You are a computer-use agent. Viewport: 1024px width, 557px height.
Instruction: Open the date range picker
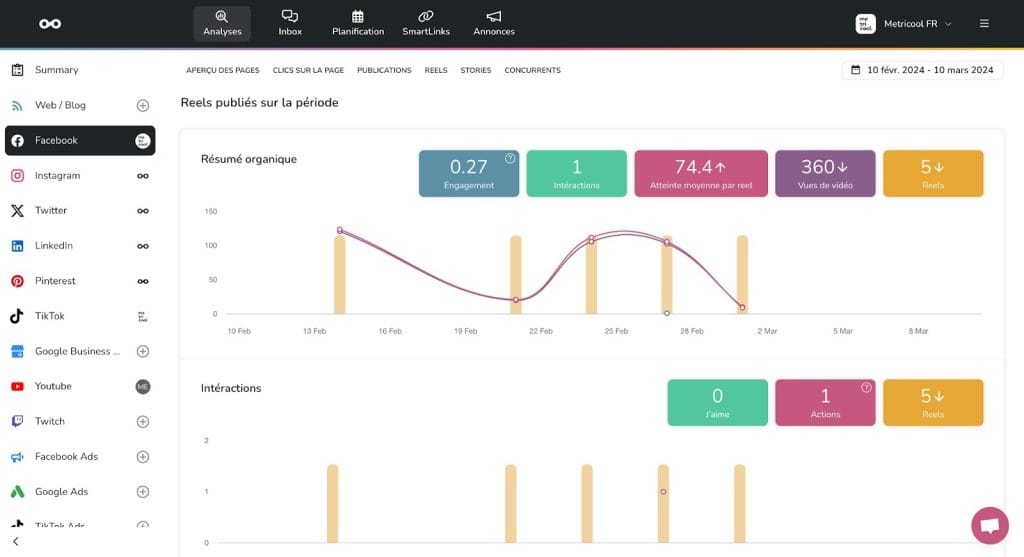pos(922,70)
